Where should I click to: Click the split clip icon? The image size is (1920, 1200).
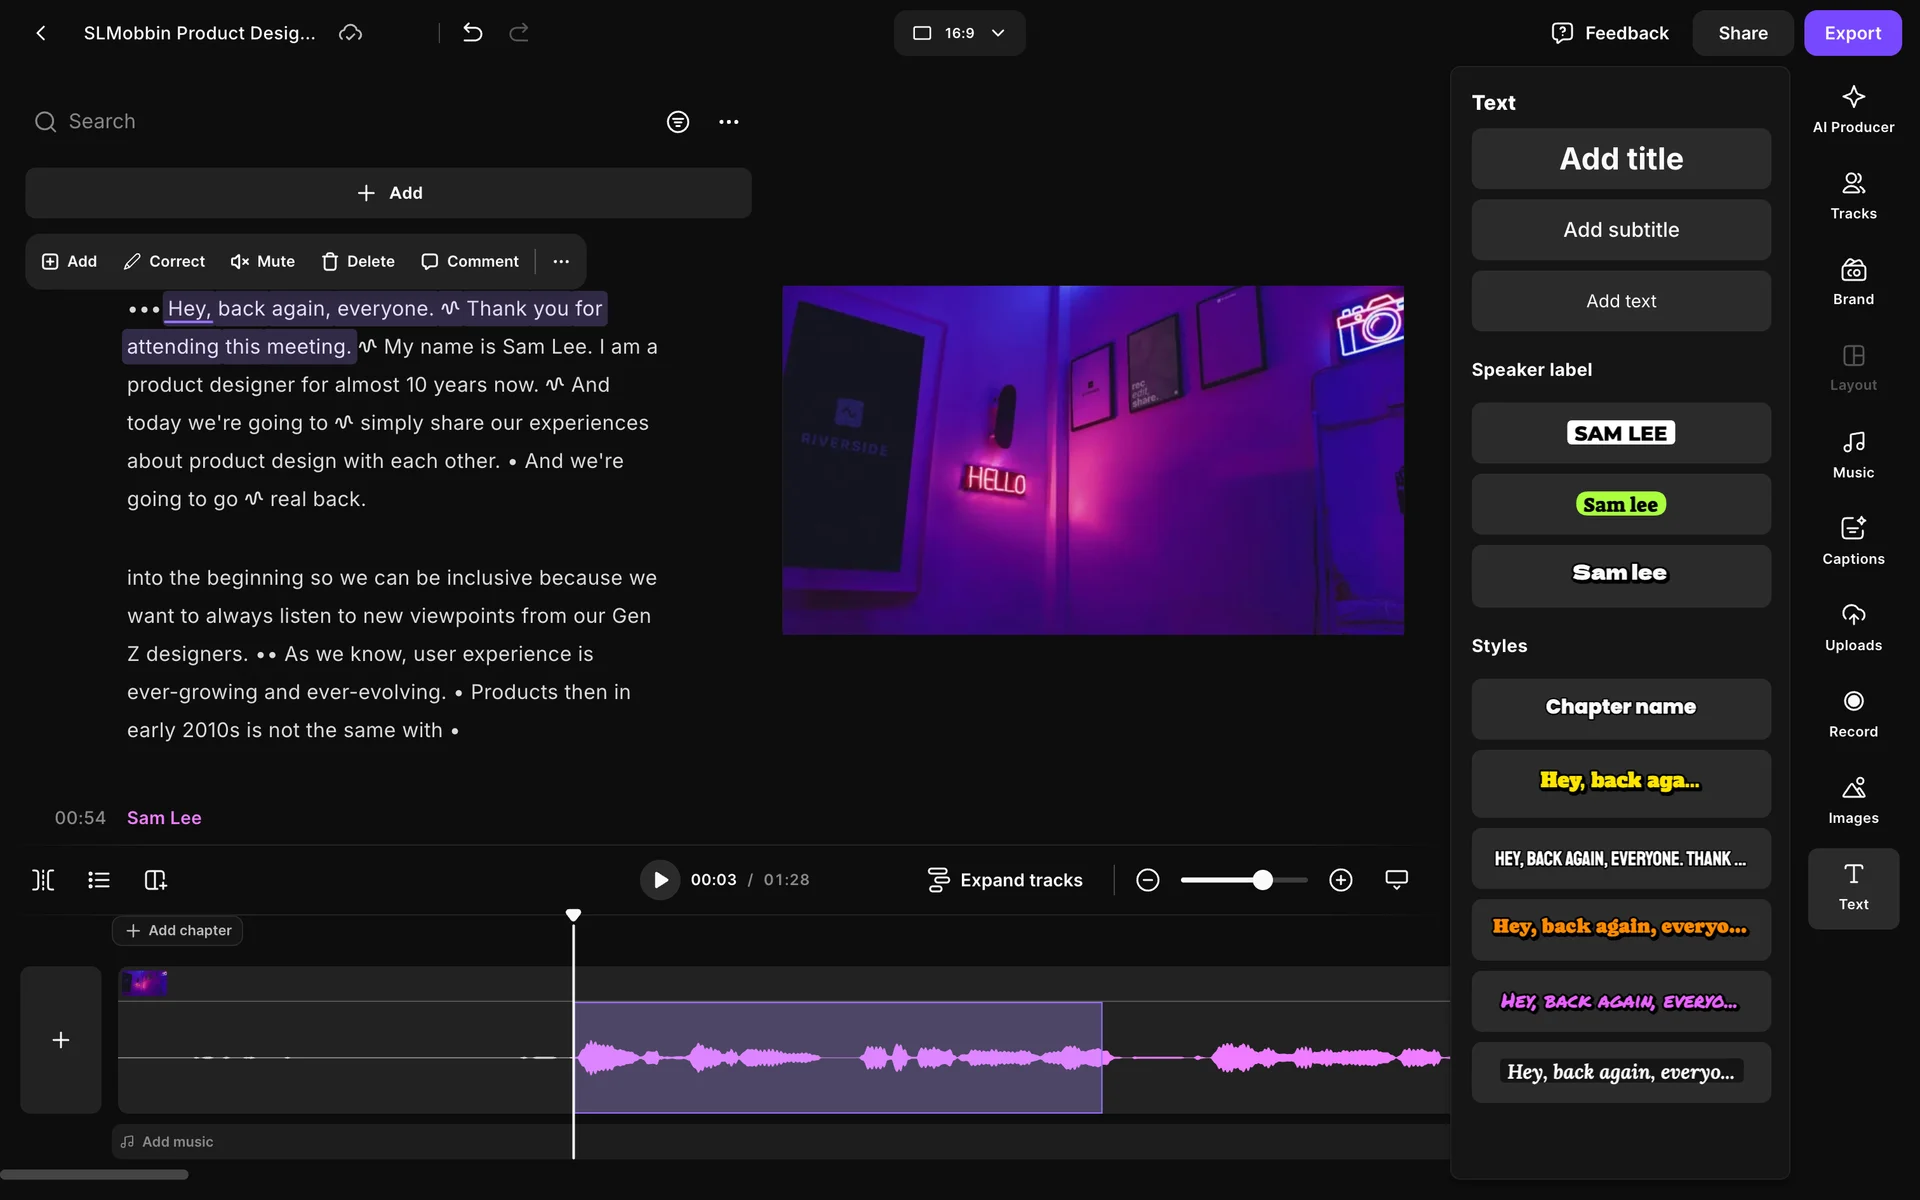[43, 880]
